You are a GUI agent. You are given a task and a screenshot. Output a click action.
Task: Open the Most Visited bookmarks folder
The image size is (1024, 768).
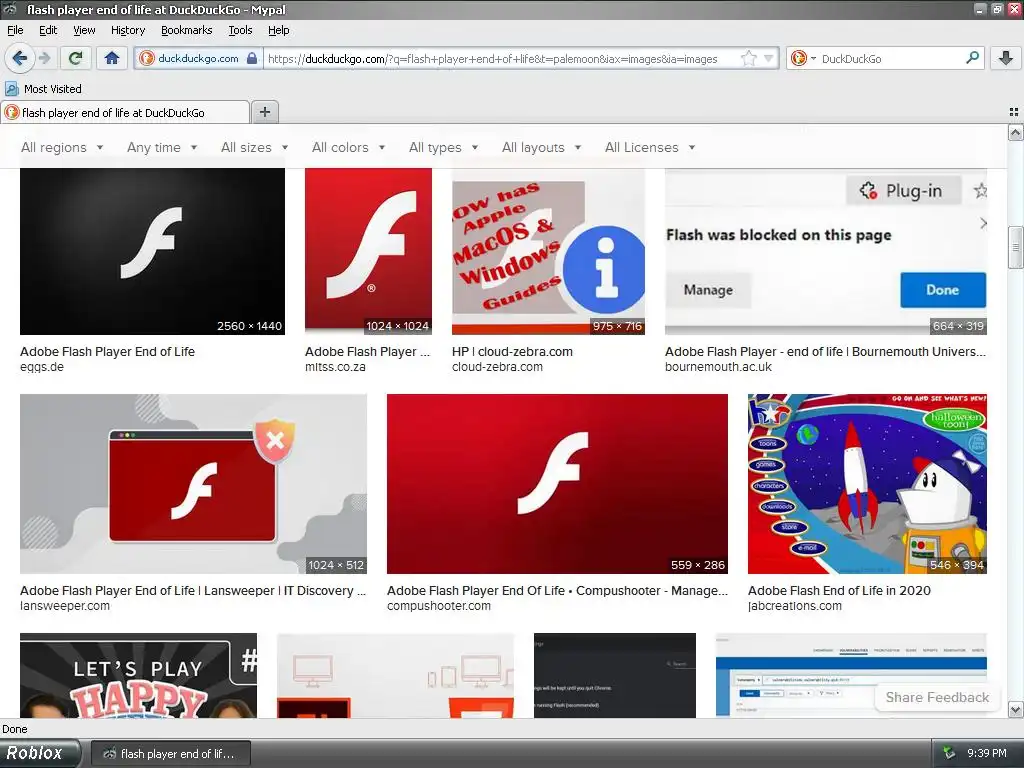(x=43, y=89)
